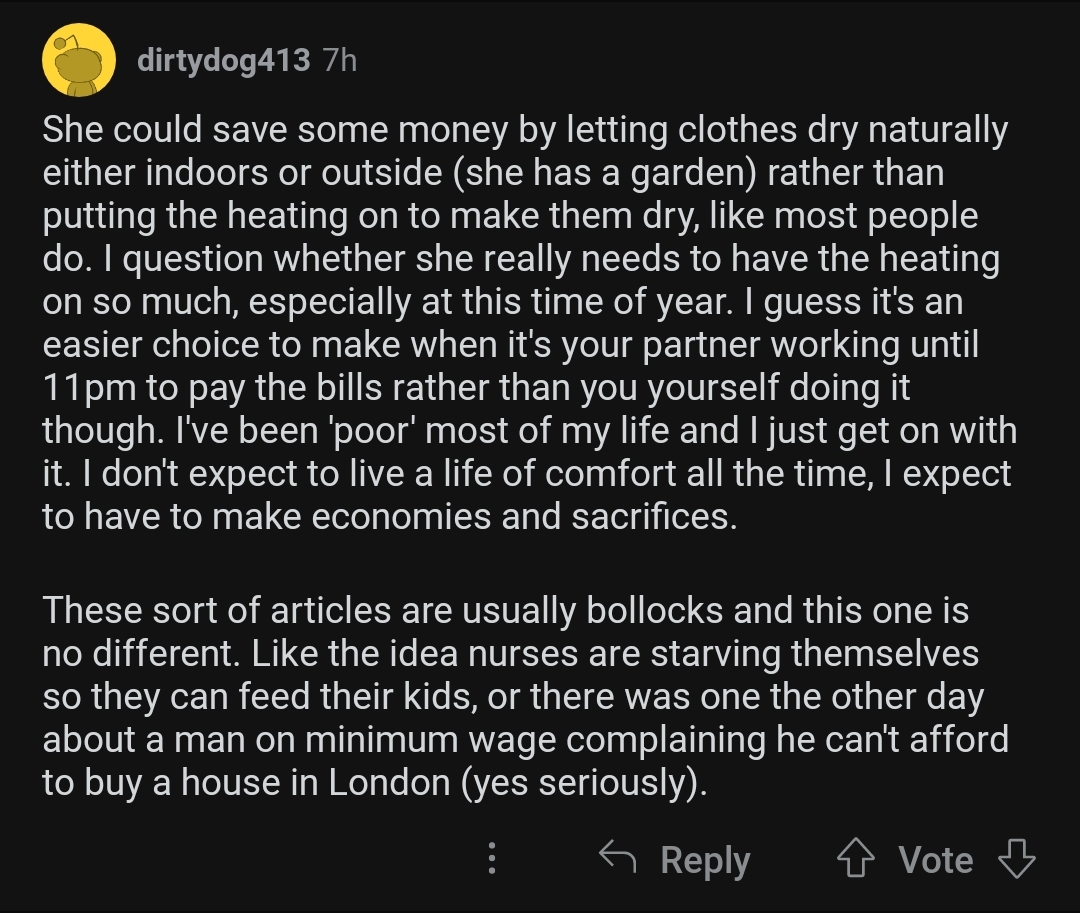The width and height of the screenshot is (1080, 913).
Task: Downvote the comment with the down arrow
Action: [1017, 858]
